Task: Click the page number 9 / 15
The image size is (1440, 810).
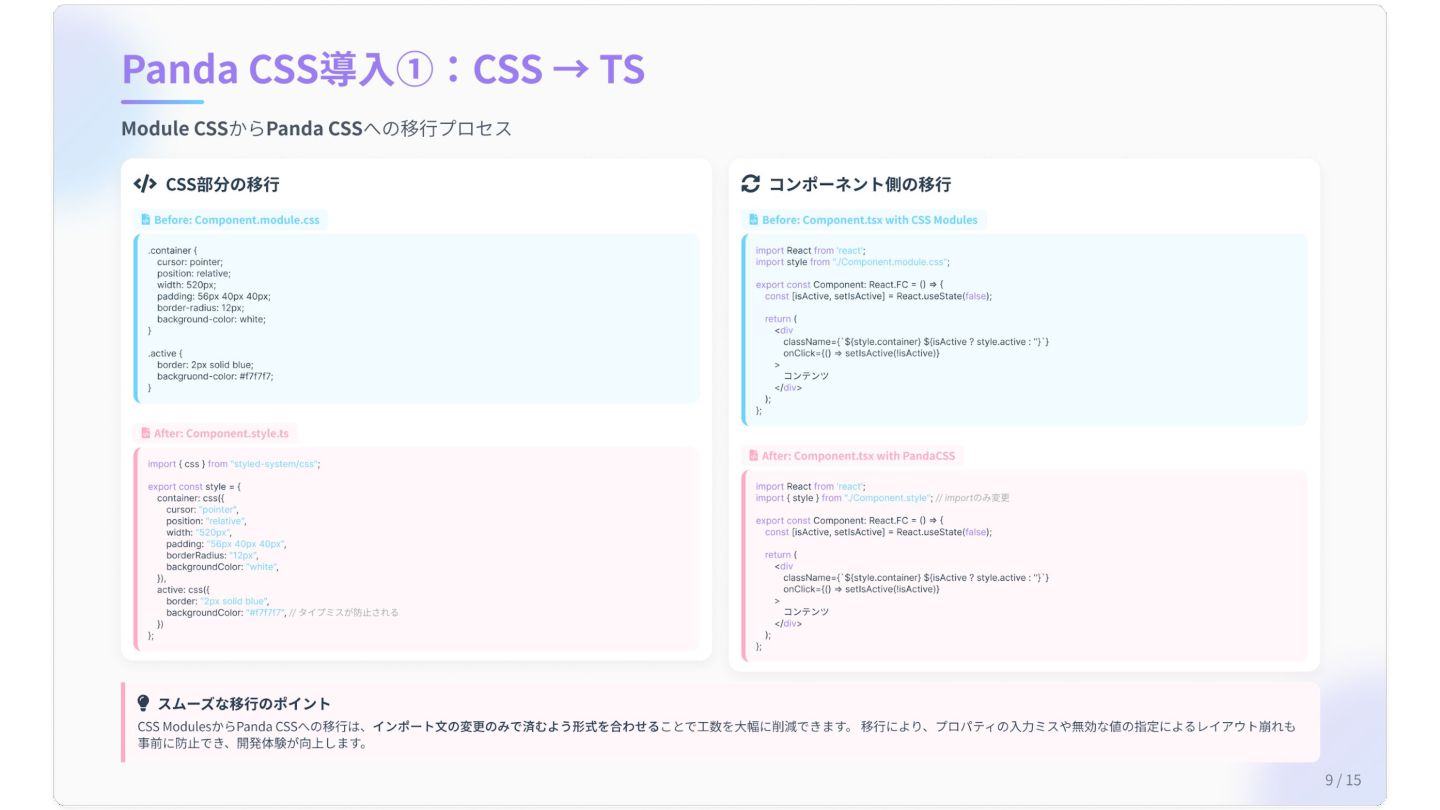Action: pyautogui.click(x=1343, y=780)
